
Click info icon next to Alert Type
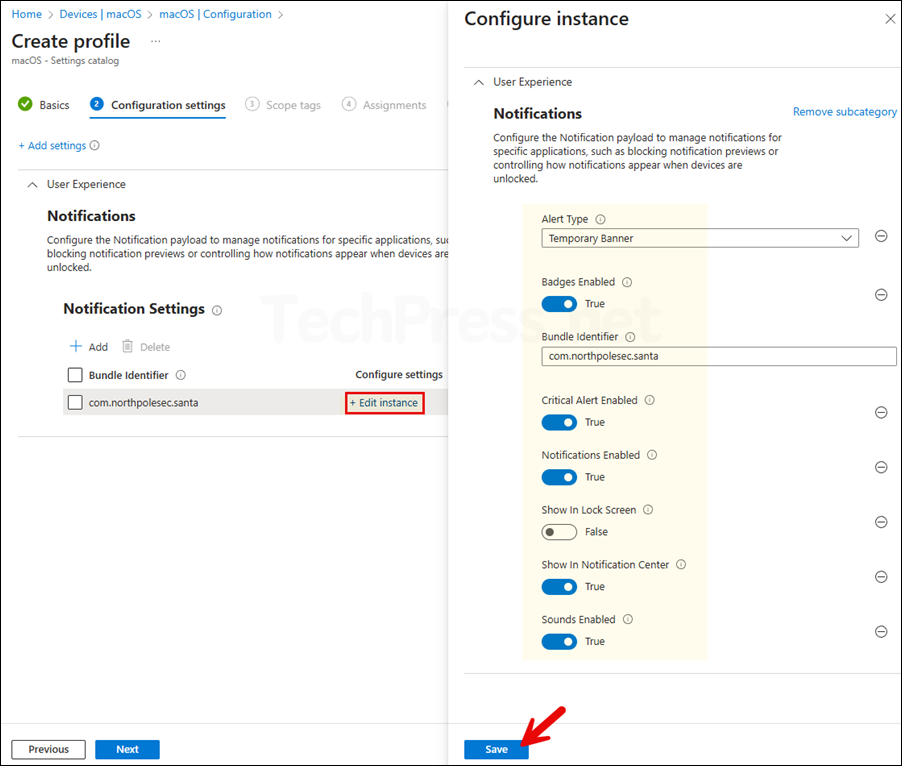pos(601,219)
